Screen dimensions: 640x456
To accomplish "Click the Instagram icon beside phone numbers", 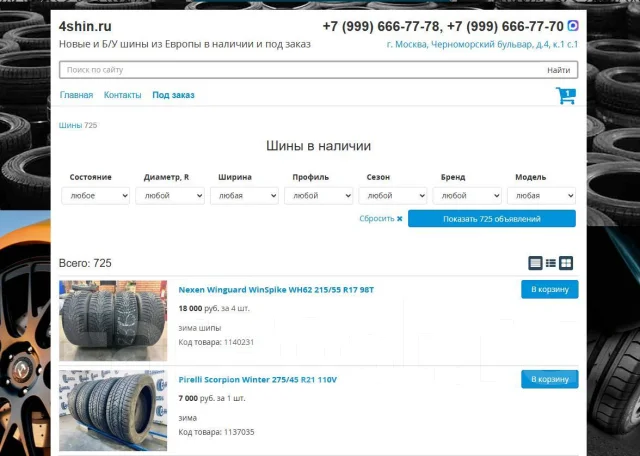I will (573, 26).
